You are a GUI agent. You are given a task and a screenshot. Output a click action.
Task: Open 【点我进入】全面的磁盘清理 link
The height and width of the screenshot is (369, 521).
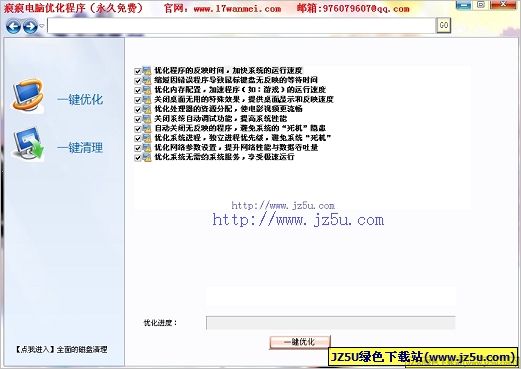[x=61, y=350]
